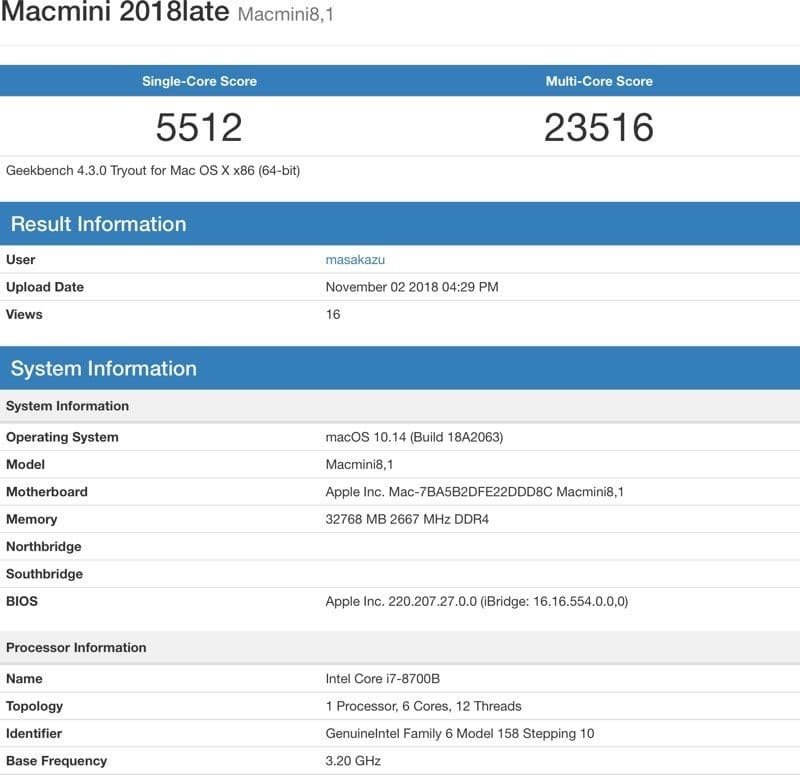Select the Multi-Core Score header
Image resolution: width=800 pixels, height=775 pixels.
596,82
